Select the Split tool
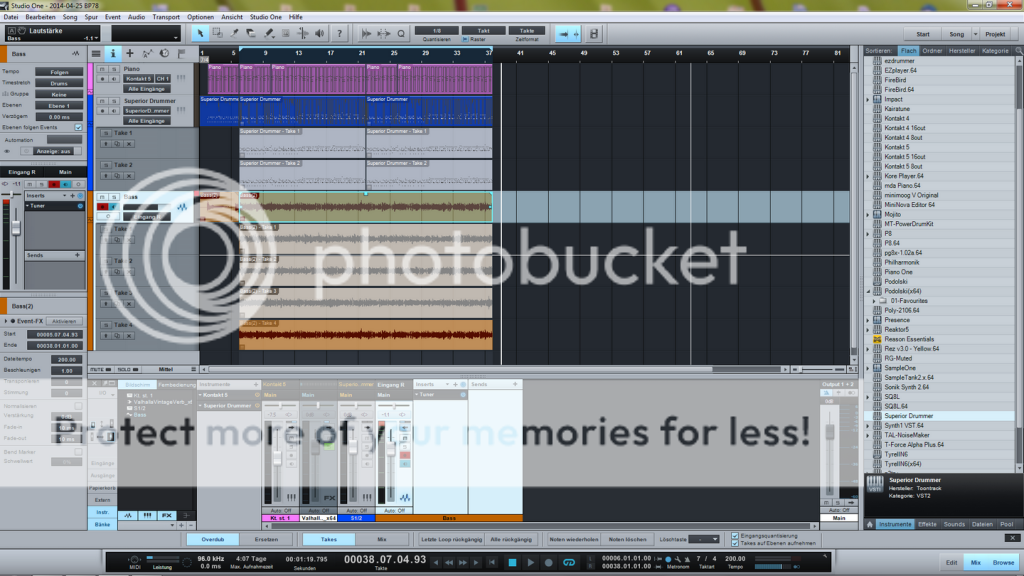The width and height of the screenshot is (1024, 576). coord(234,33)
